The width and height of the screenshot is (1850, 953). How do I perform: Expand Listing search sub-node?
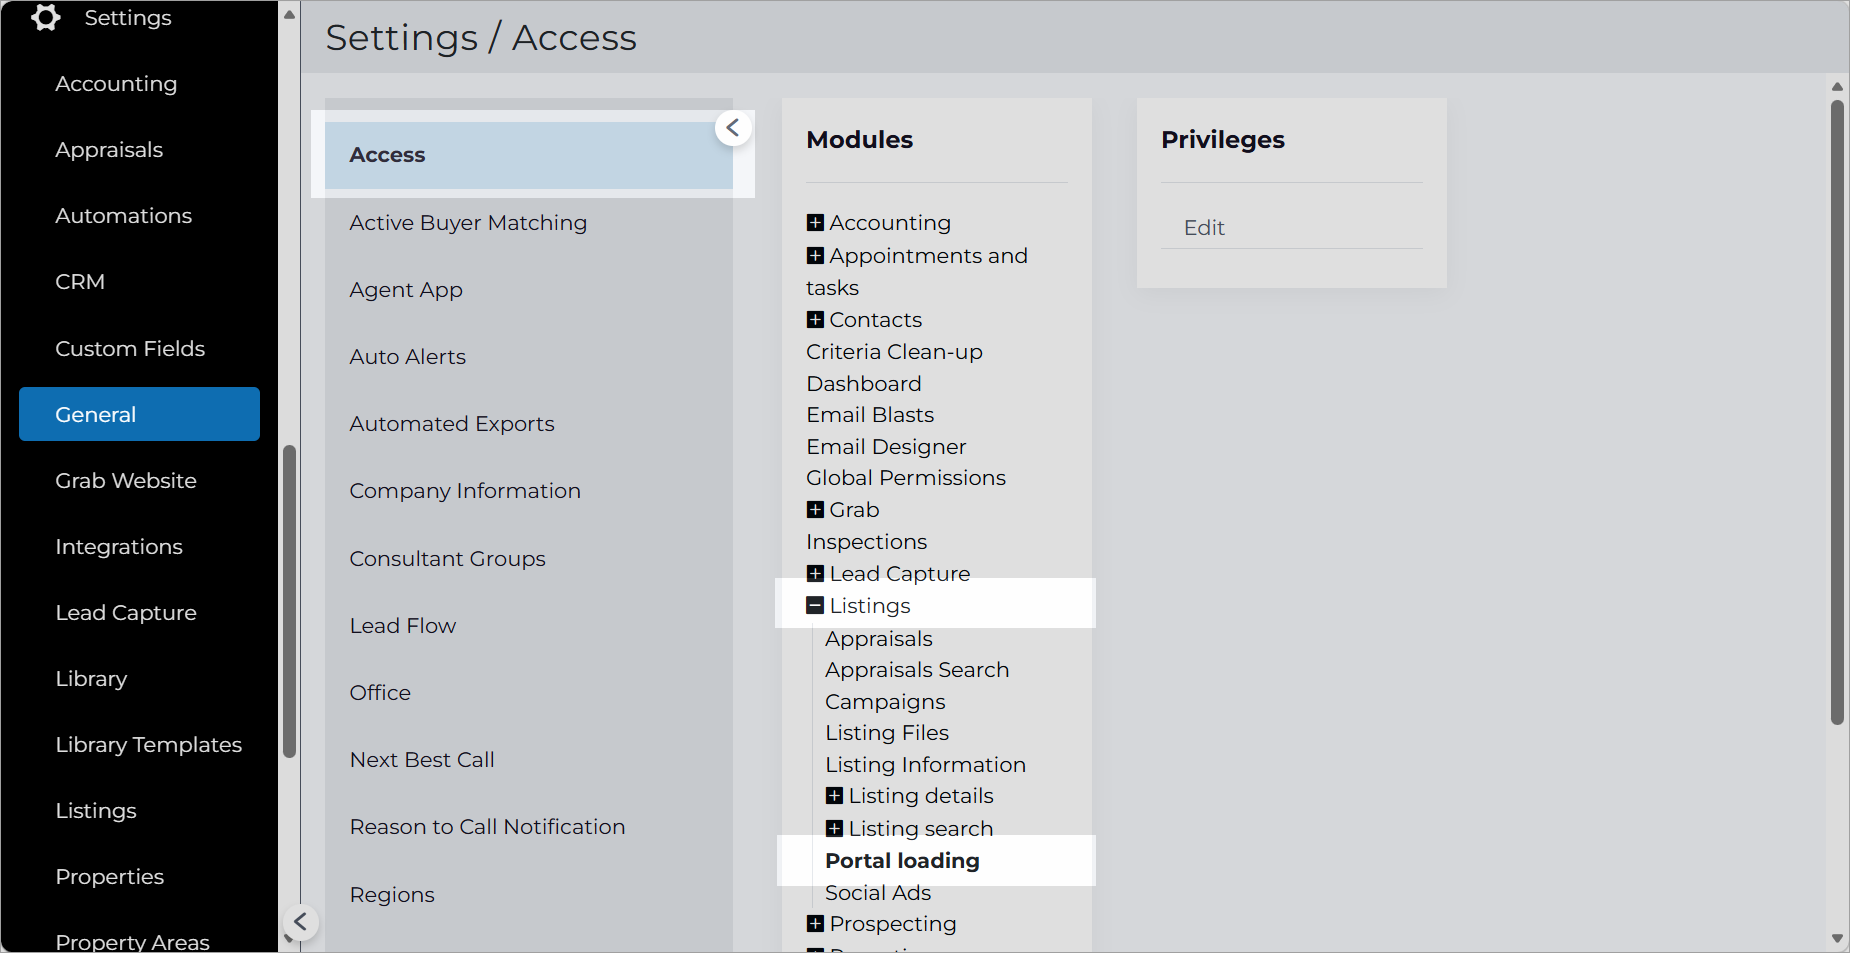coord(834,829)
